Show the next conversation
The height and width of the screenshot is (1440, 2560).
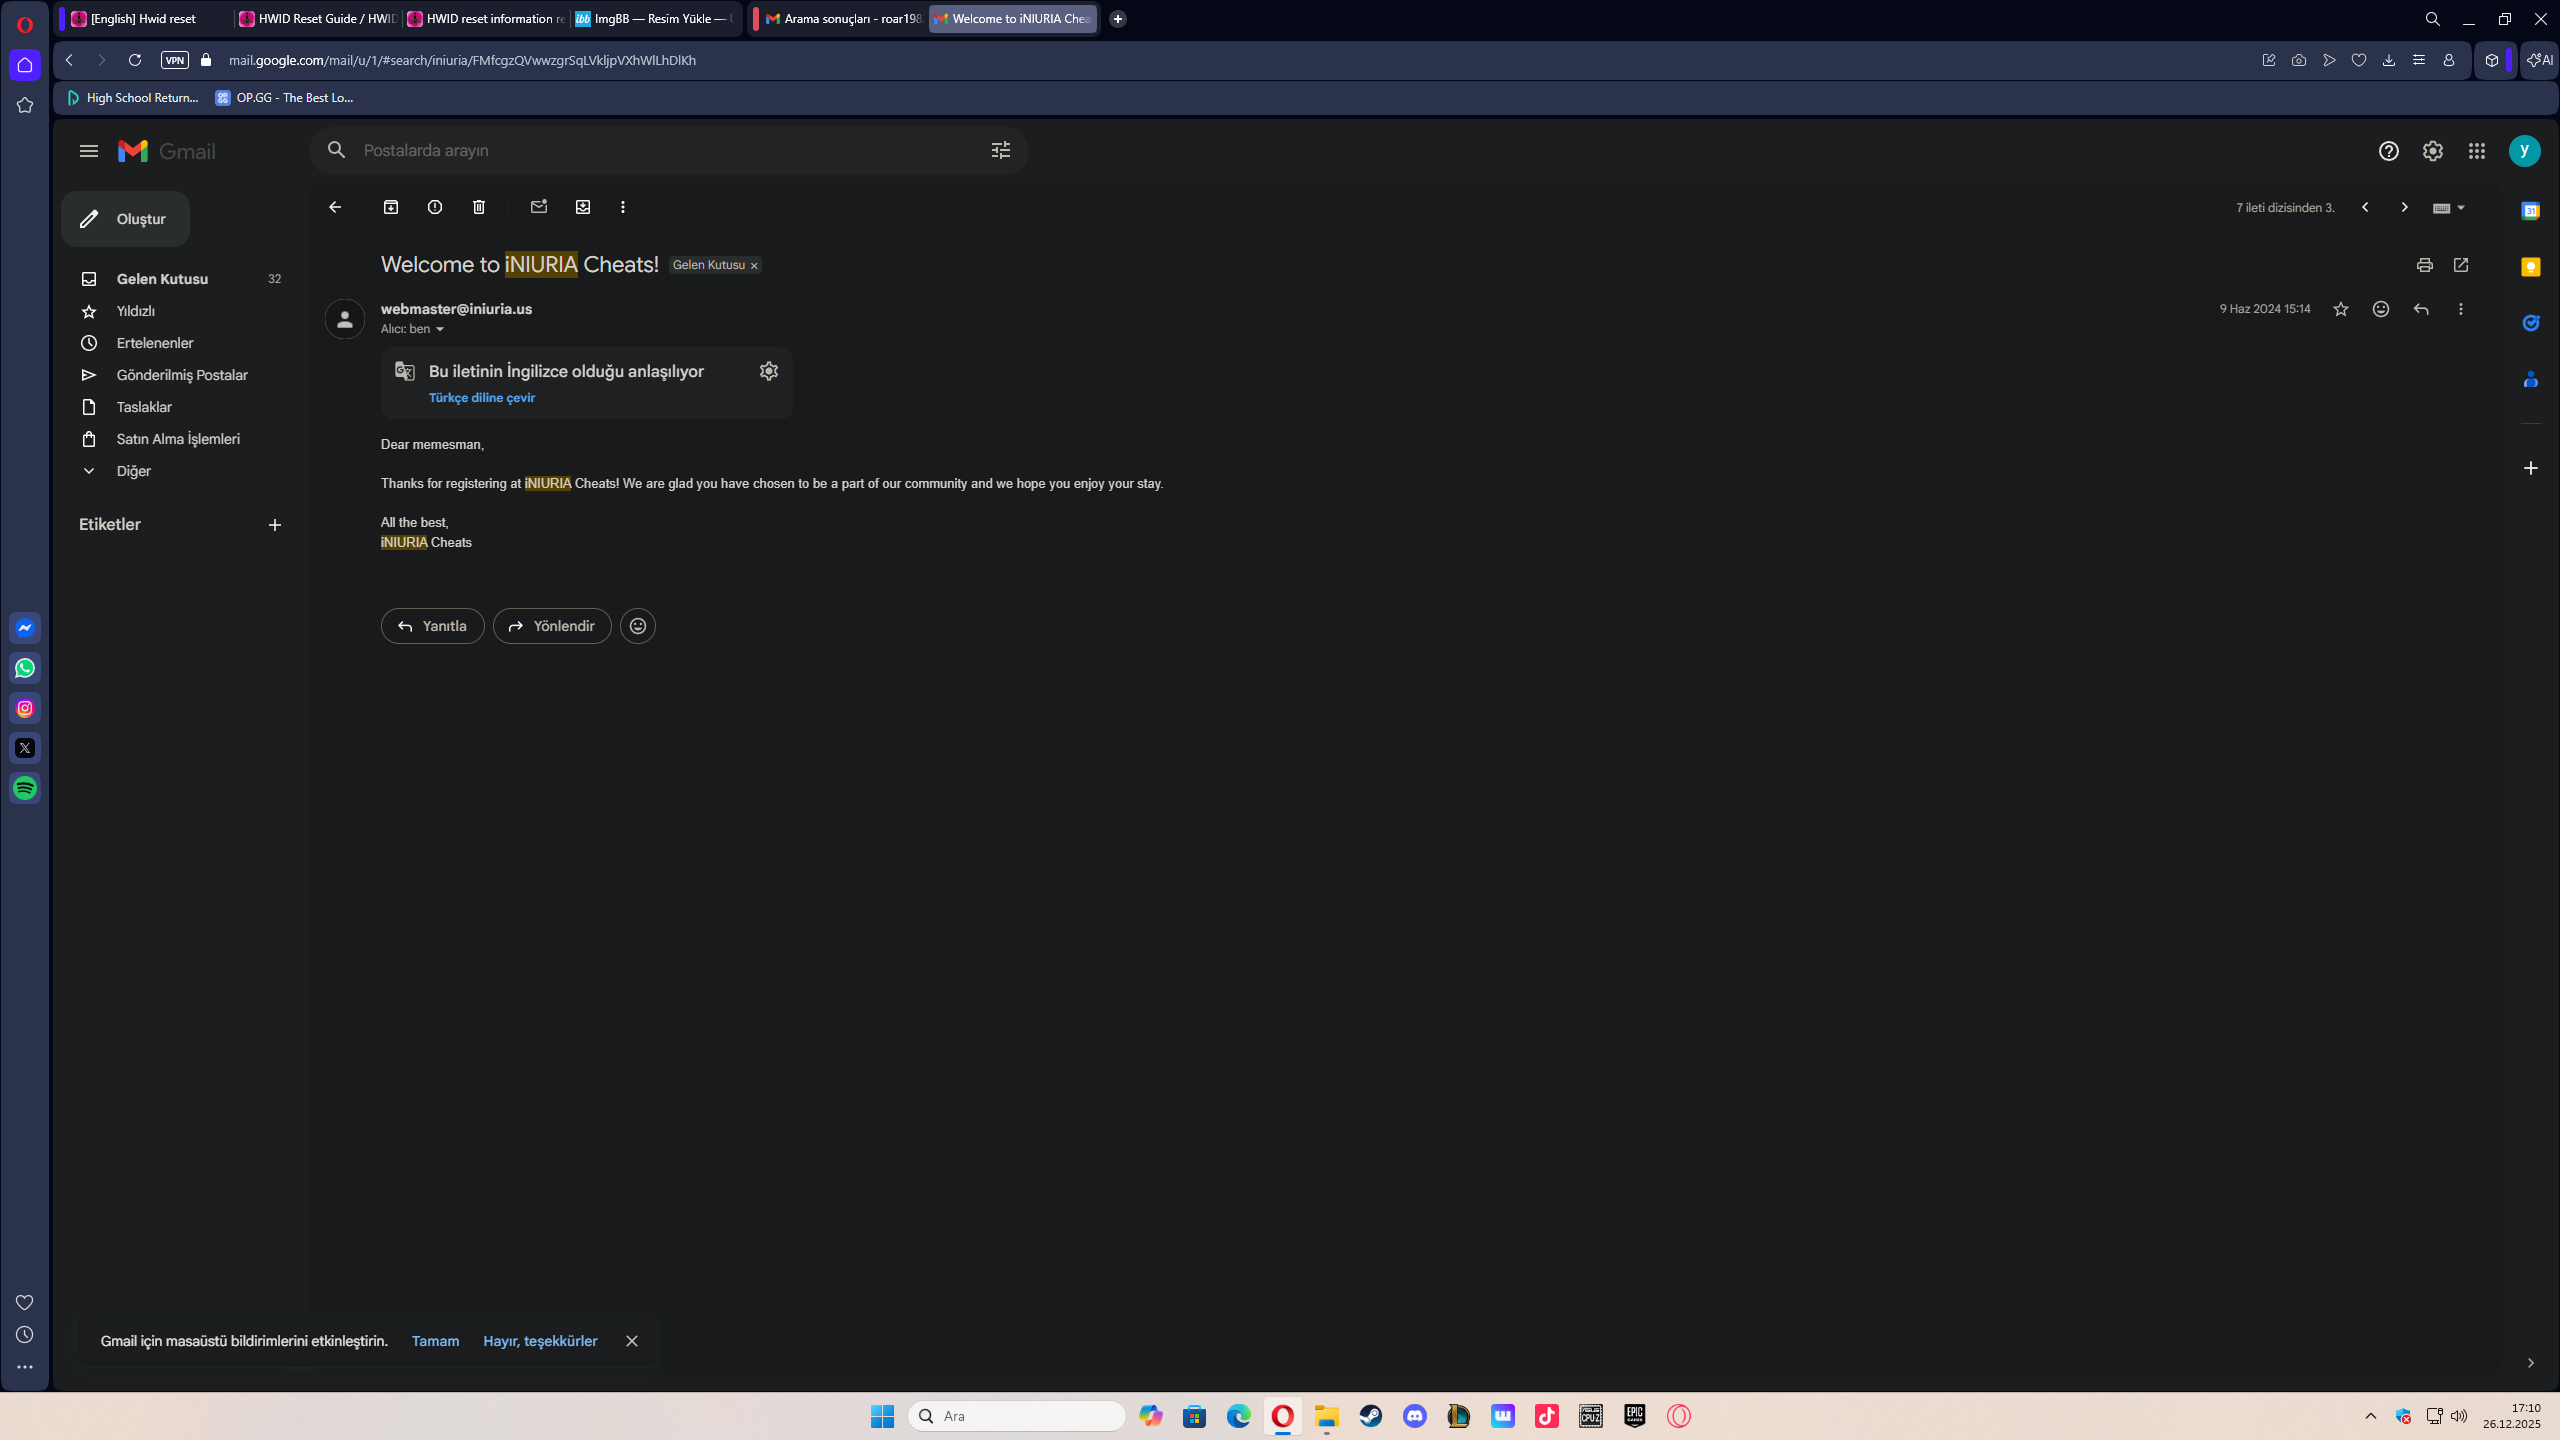pos(2405,207)
